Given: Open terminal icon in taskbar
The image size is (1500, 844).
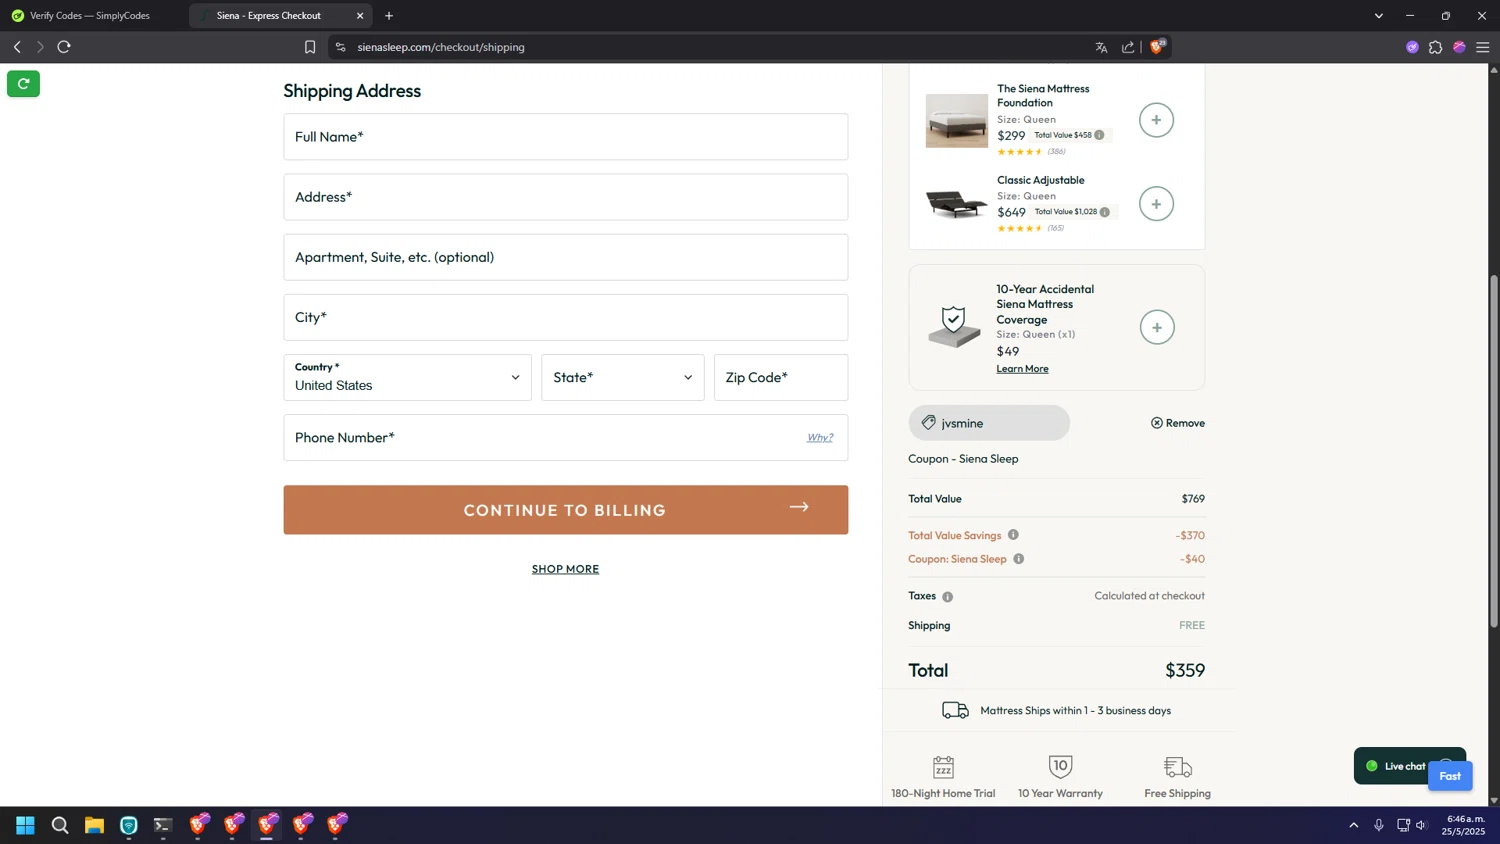Looking at the screenshot, I should click(163, 825).
